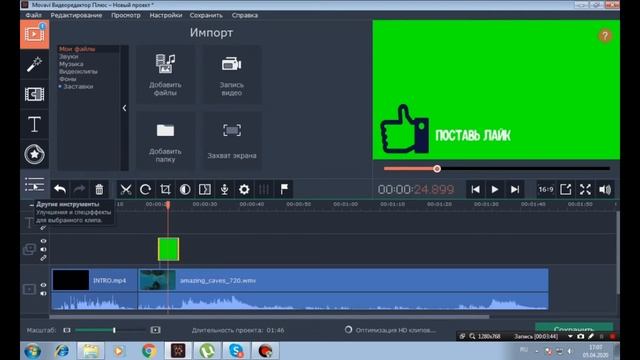Open the Filters magic wand panel

(x=34, y=64)
